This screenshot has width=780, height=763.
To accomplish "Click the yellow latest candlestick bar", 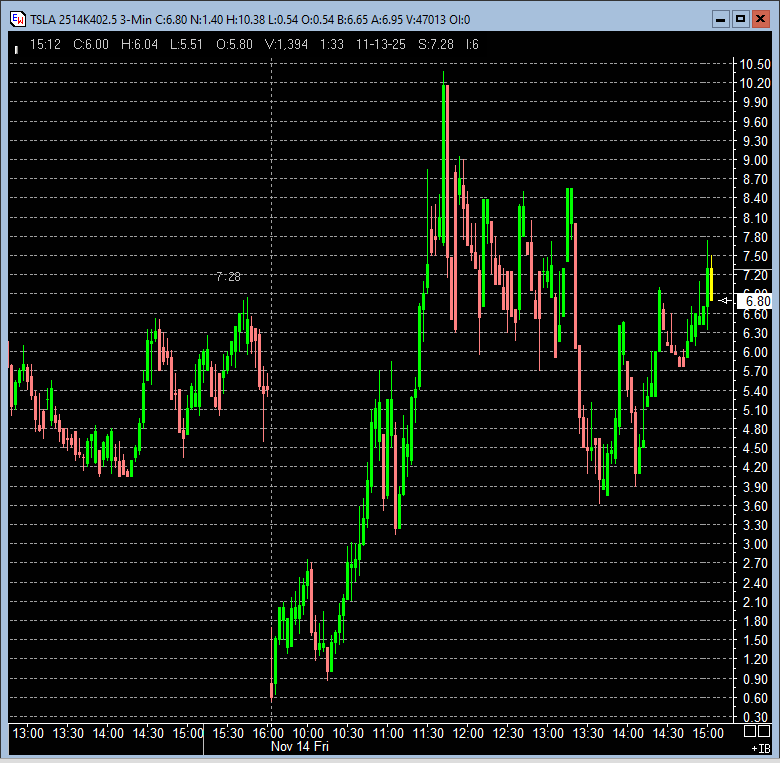I will coord(710,284).
